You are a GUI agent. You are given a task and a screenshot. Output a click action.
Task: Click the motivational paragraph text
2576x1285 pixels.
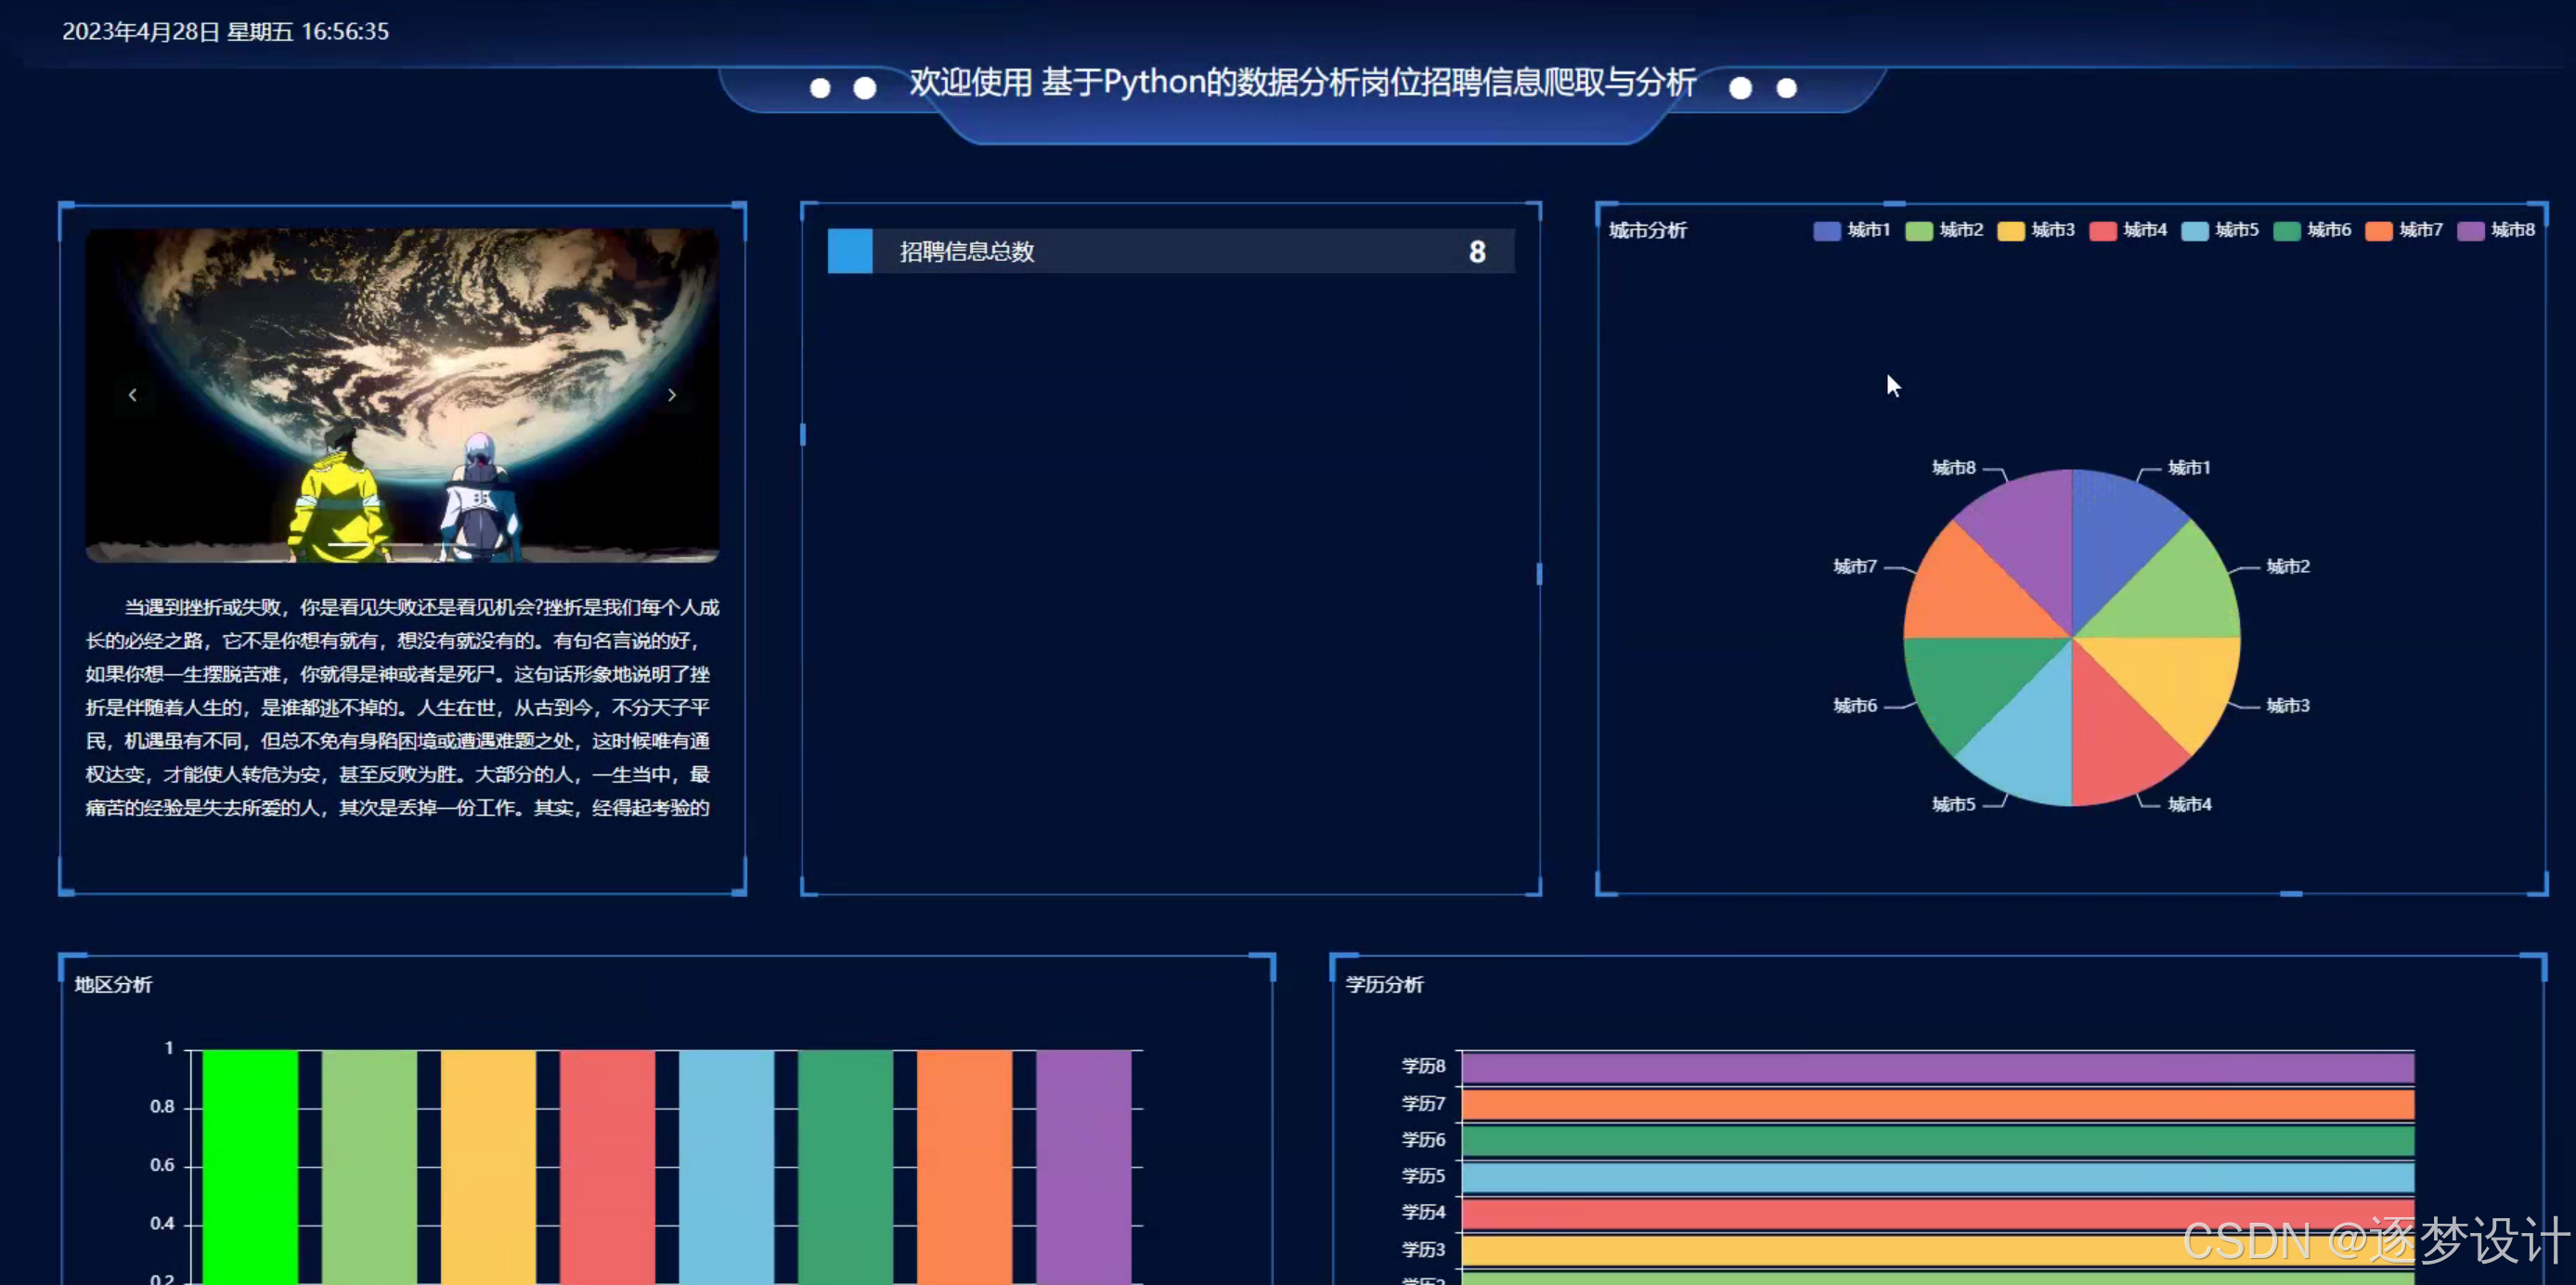(x=402, y=707)
